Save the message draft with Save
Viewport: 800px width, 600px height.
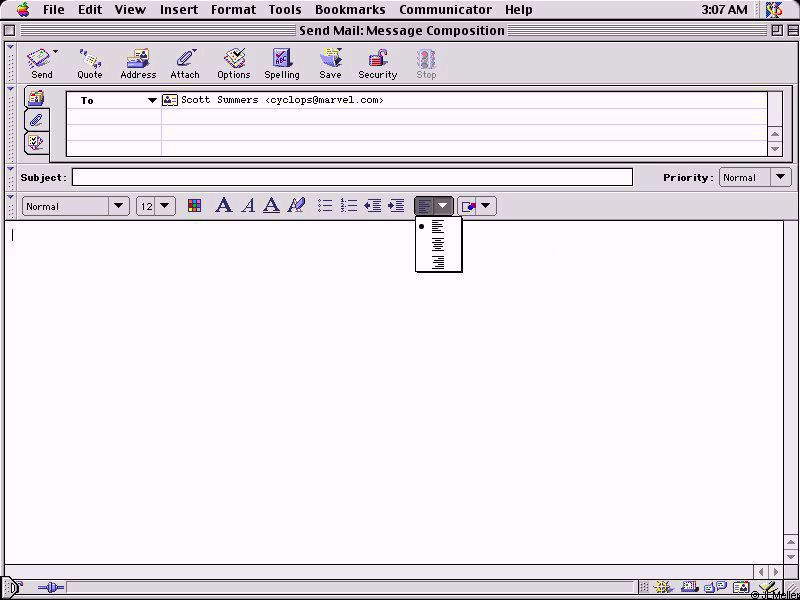point(330,64)
